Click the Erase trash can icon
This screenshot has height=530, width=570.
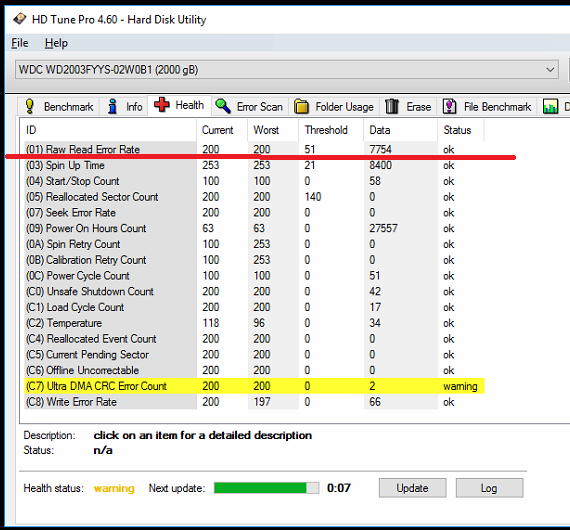tap(392, 106)
